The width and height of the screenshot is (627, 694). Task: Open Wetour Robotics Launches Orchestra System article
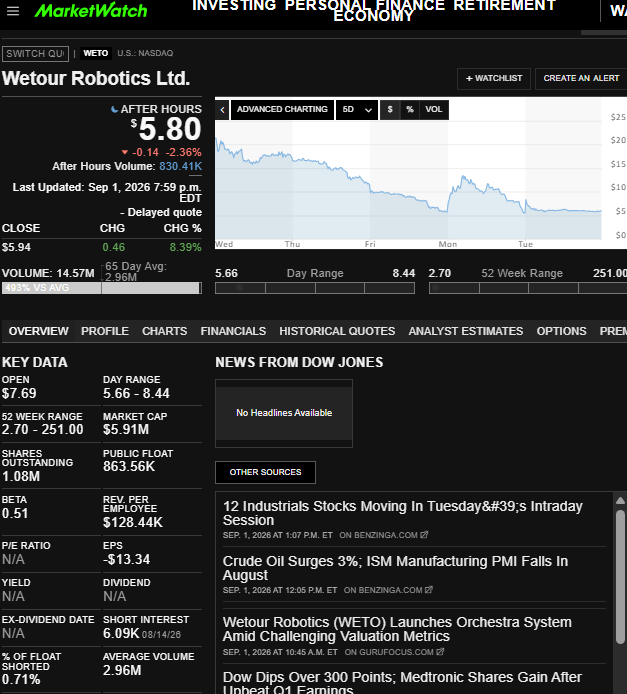coord(397,629)
